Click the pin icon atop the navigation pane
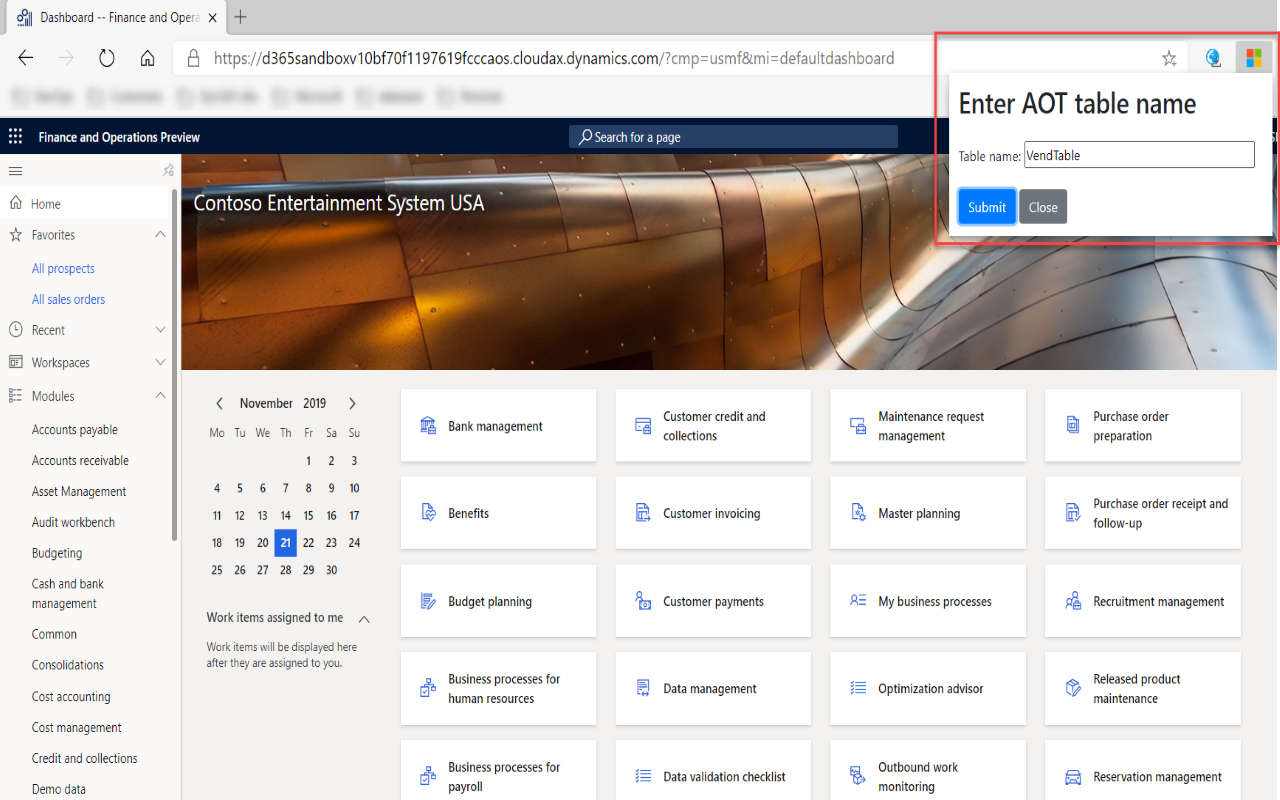 pos(168,171)
